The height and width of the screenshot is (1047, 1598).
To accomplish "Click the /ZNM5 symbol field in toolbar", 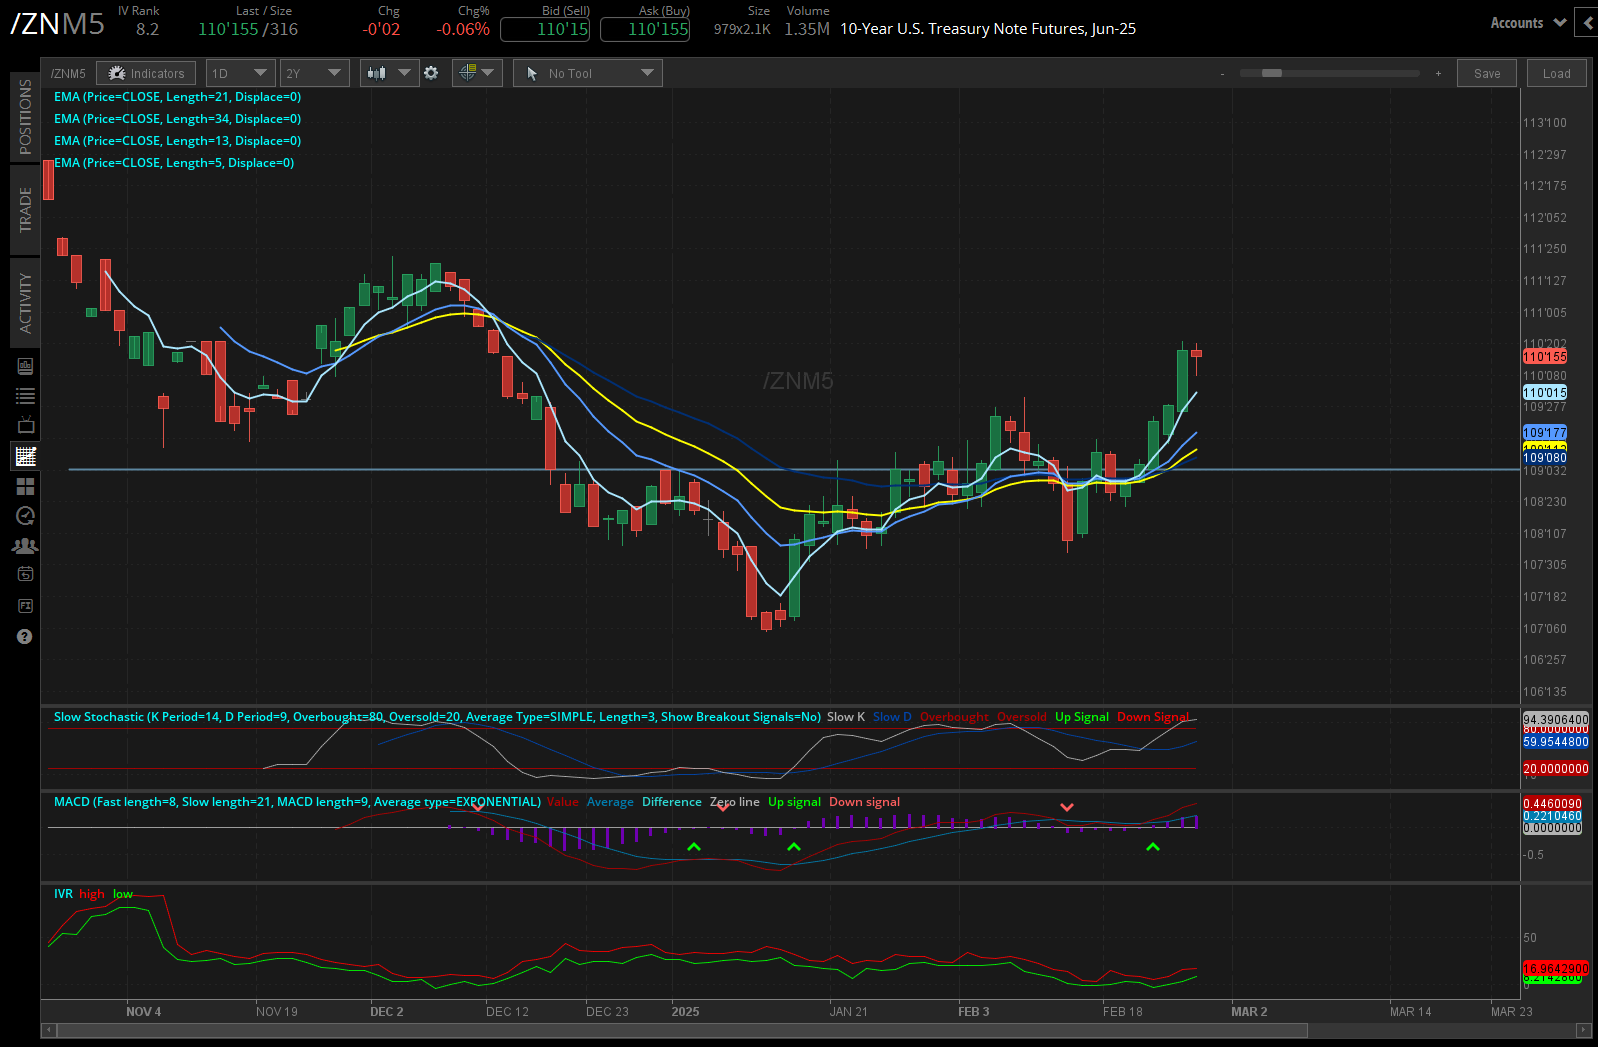I will tap(68, 73).
